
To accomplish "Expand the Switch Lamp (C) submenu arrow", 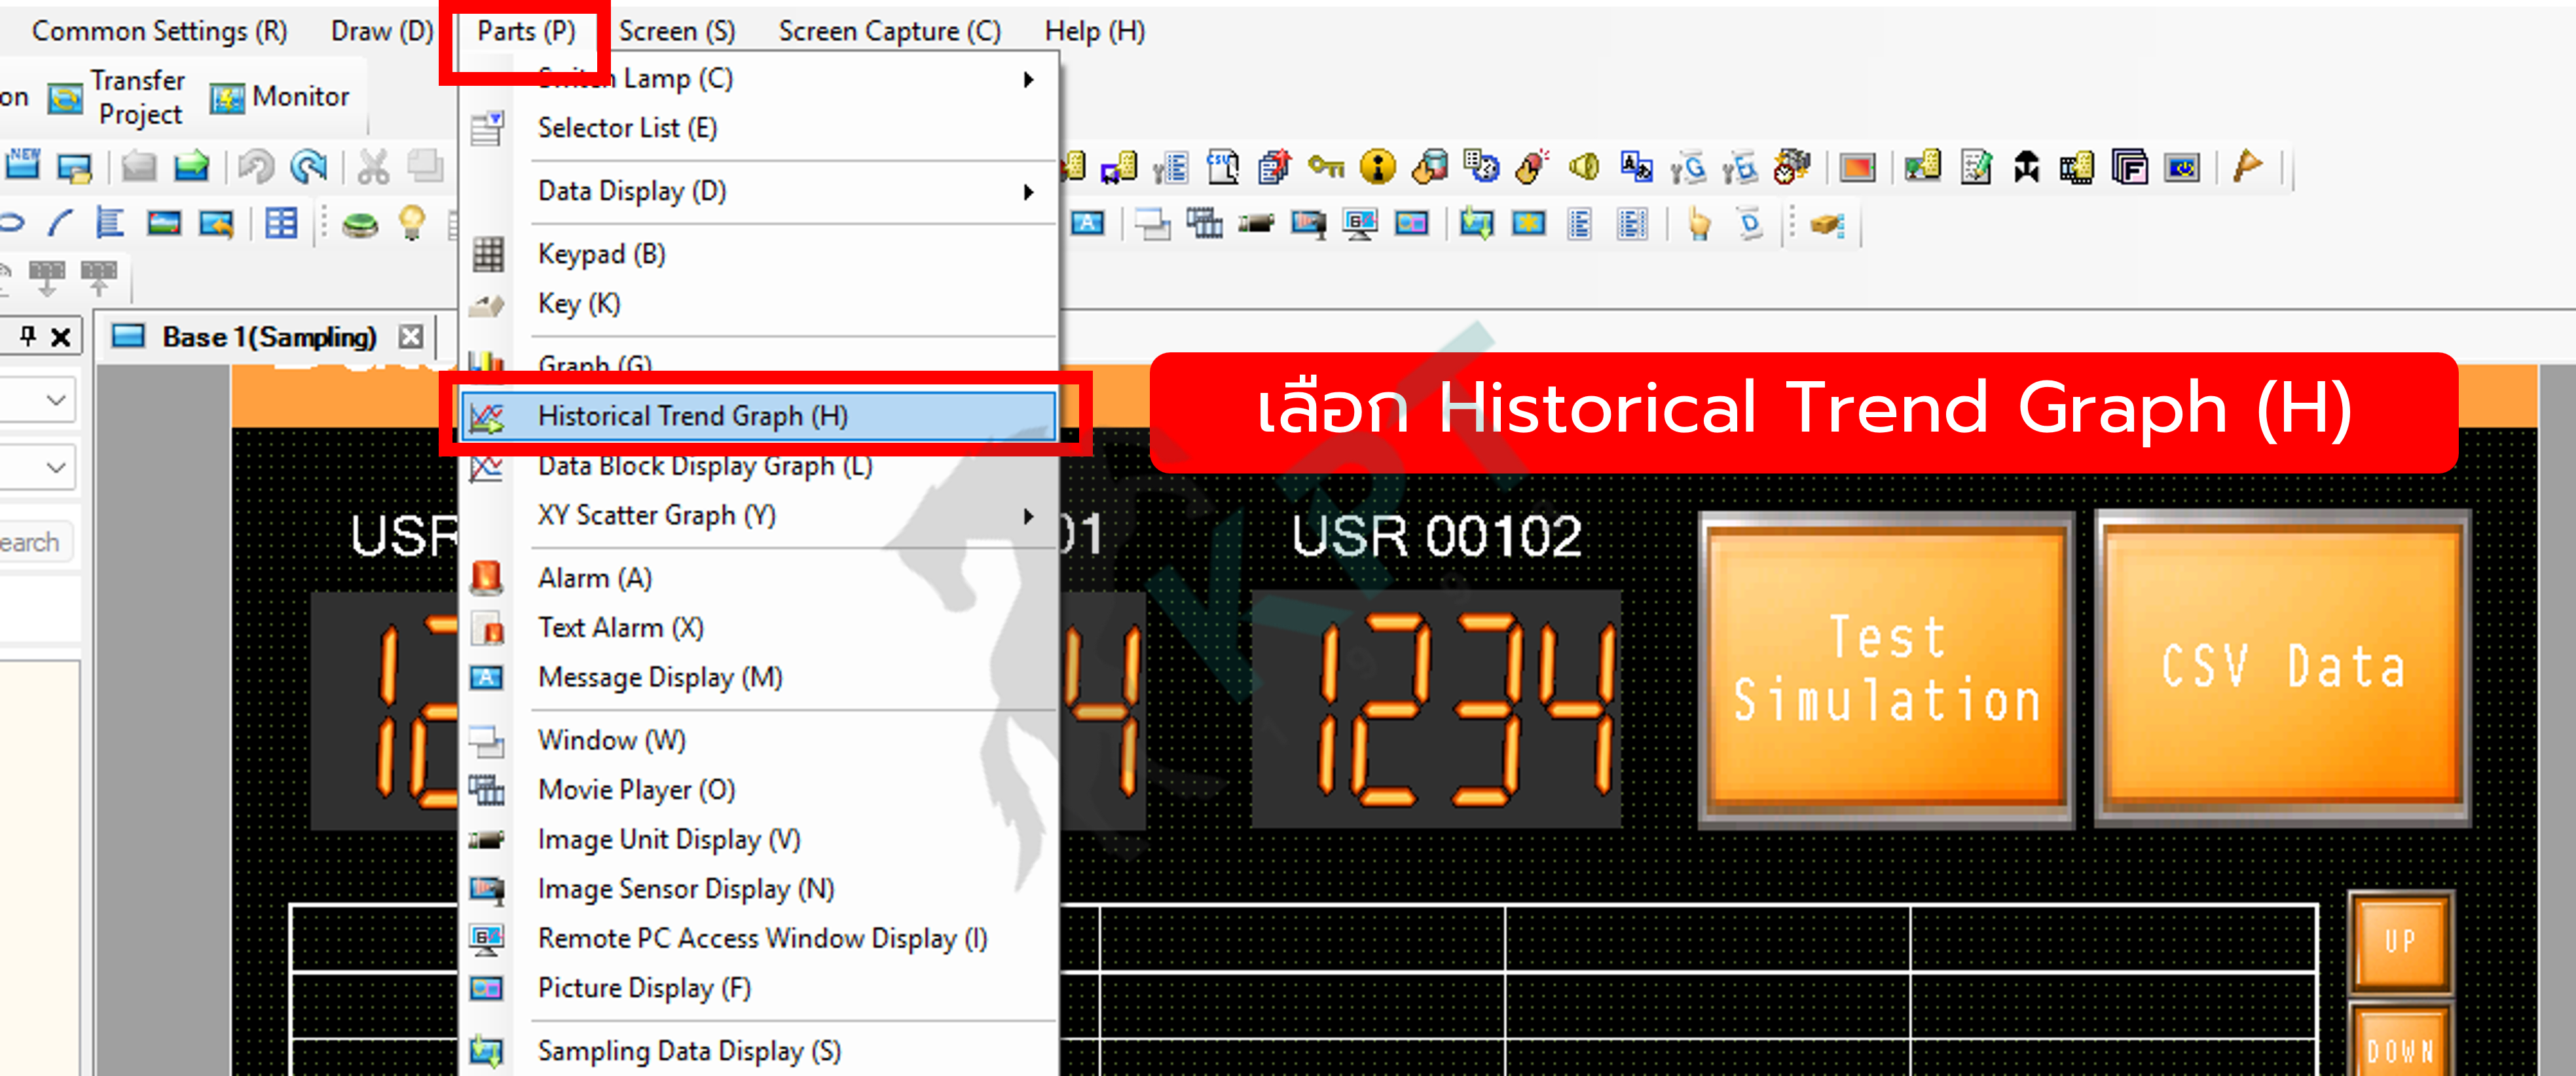I will (1028, 79).
